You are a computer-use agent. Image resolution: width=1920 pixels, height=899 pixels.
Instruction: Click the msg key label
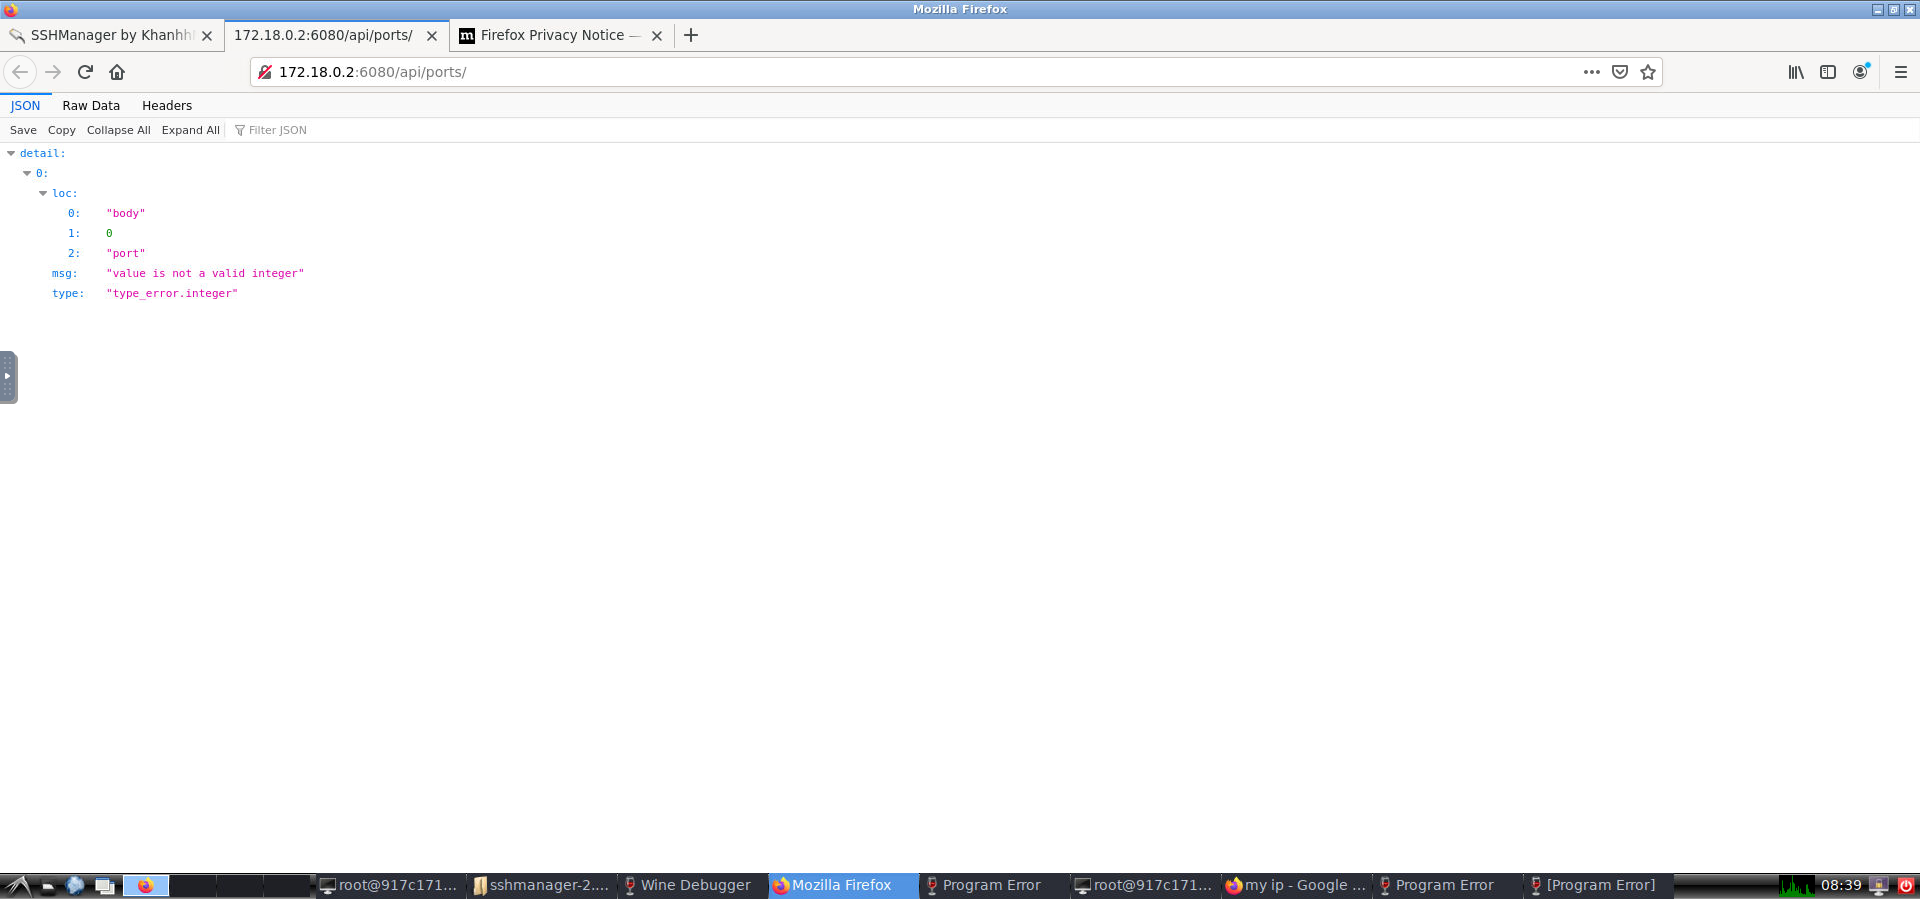(x=64, y=273)
